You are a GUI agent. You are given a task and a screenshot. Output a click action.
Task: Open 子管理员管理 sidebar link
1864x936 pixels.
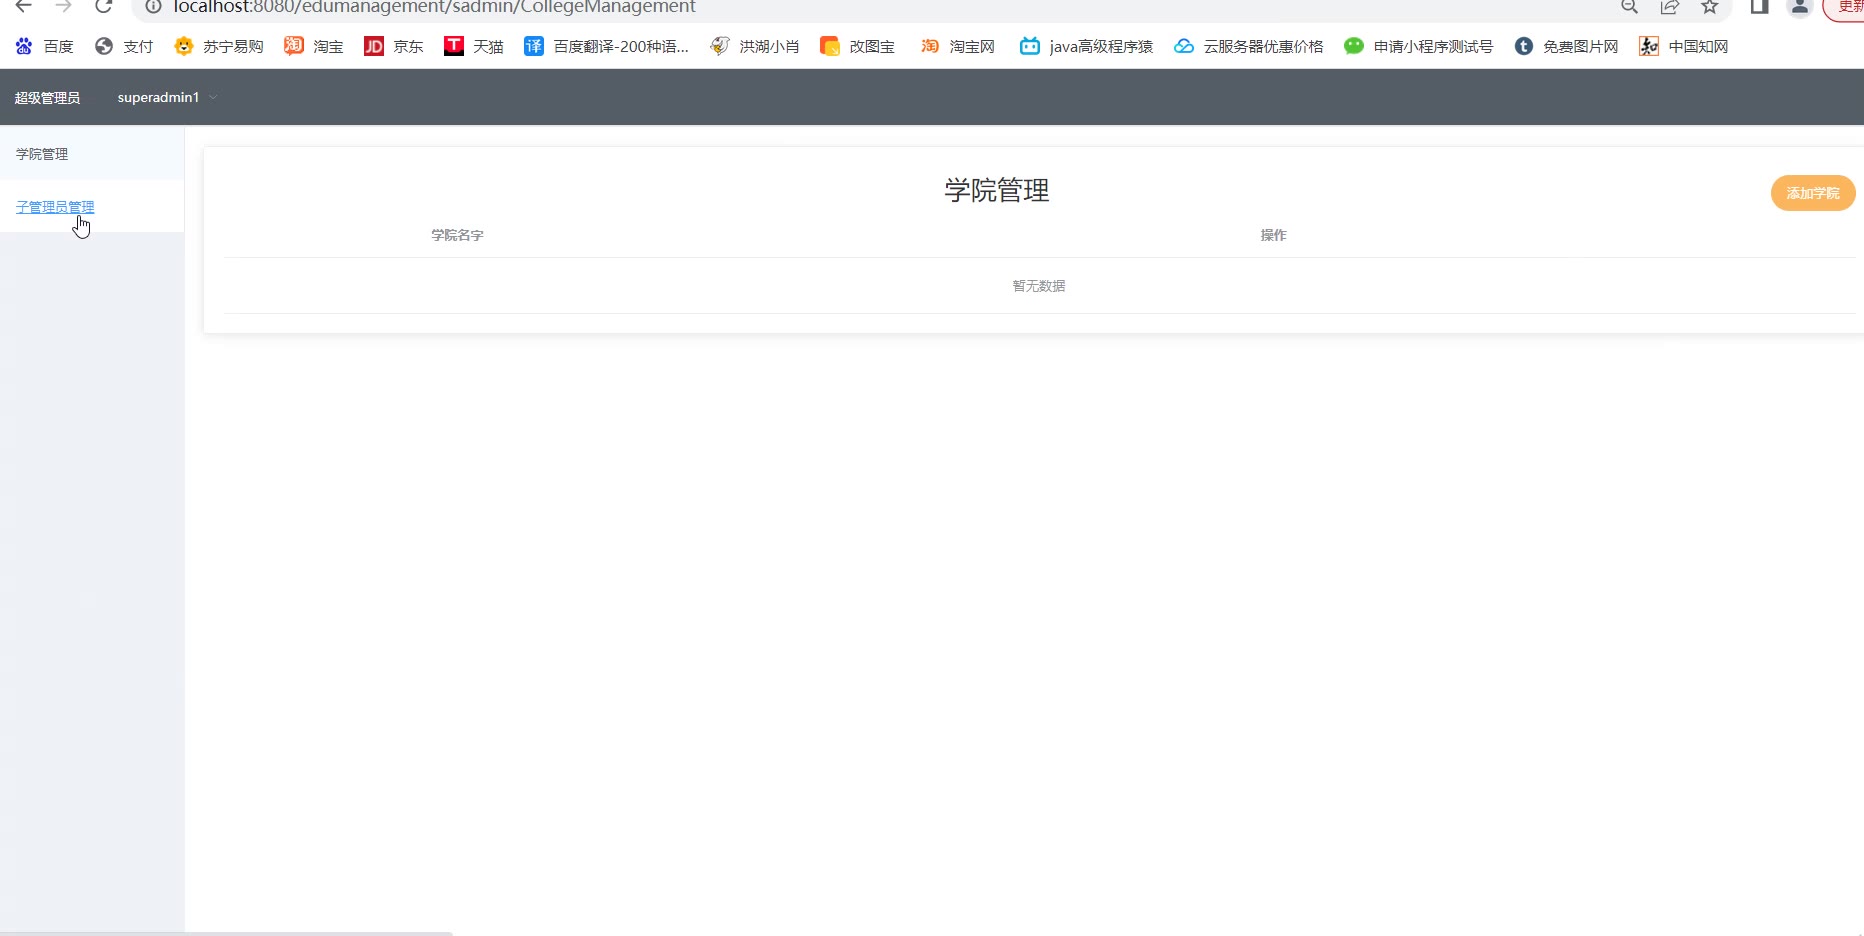(x=55, y=207)
